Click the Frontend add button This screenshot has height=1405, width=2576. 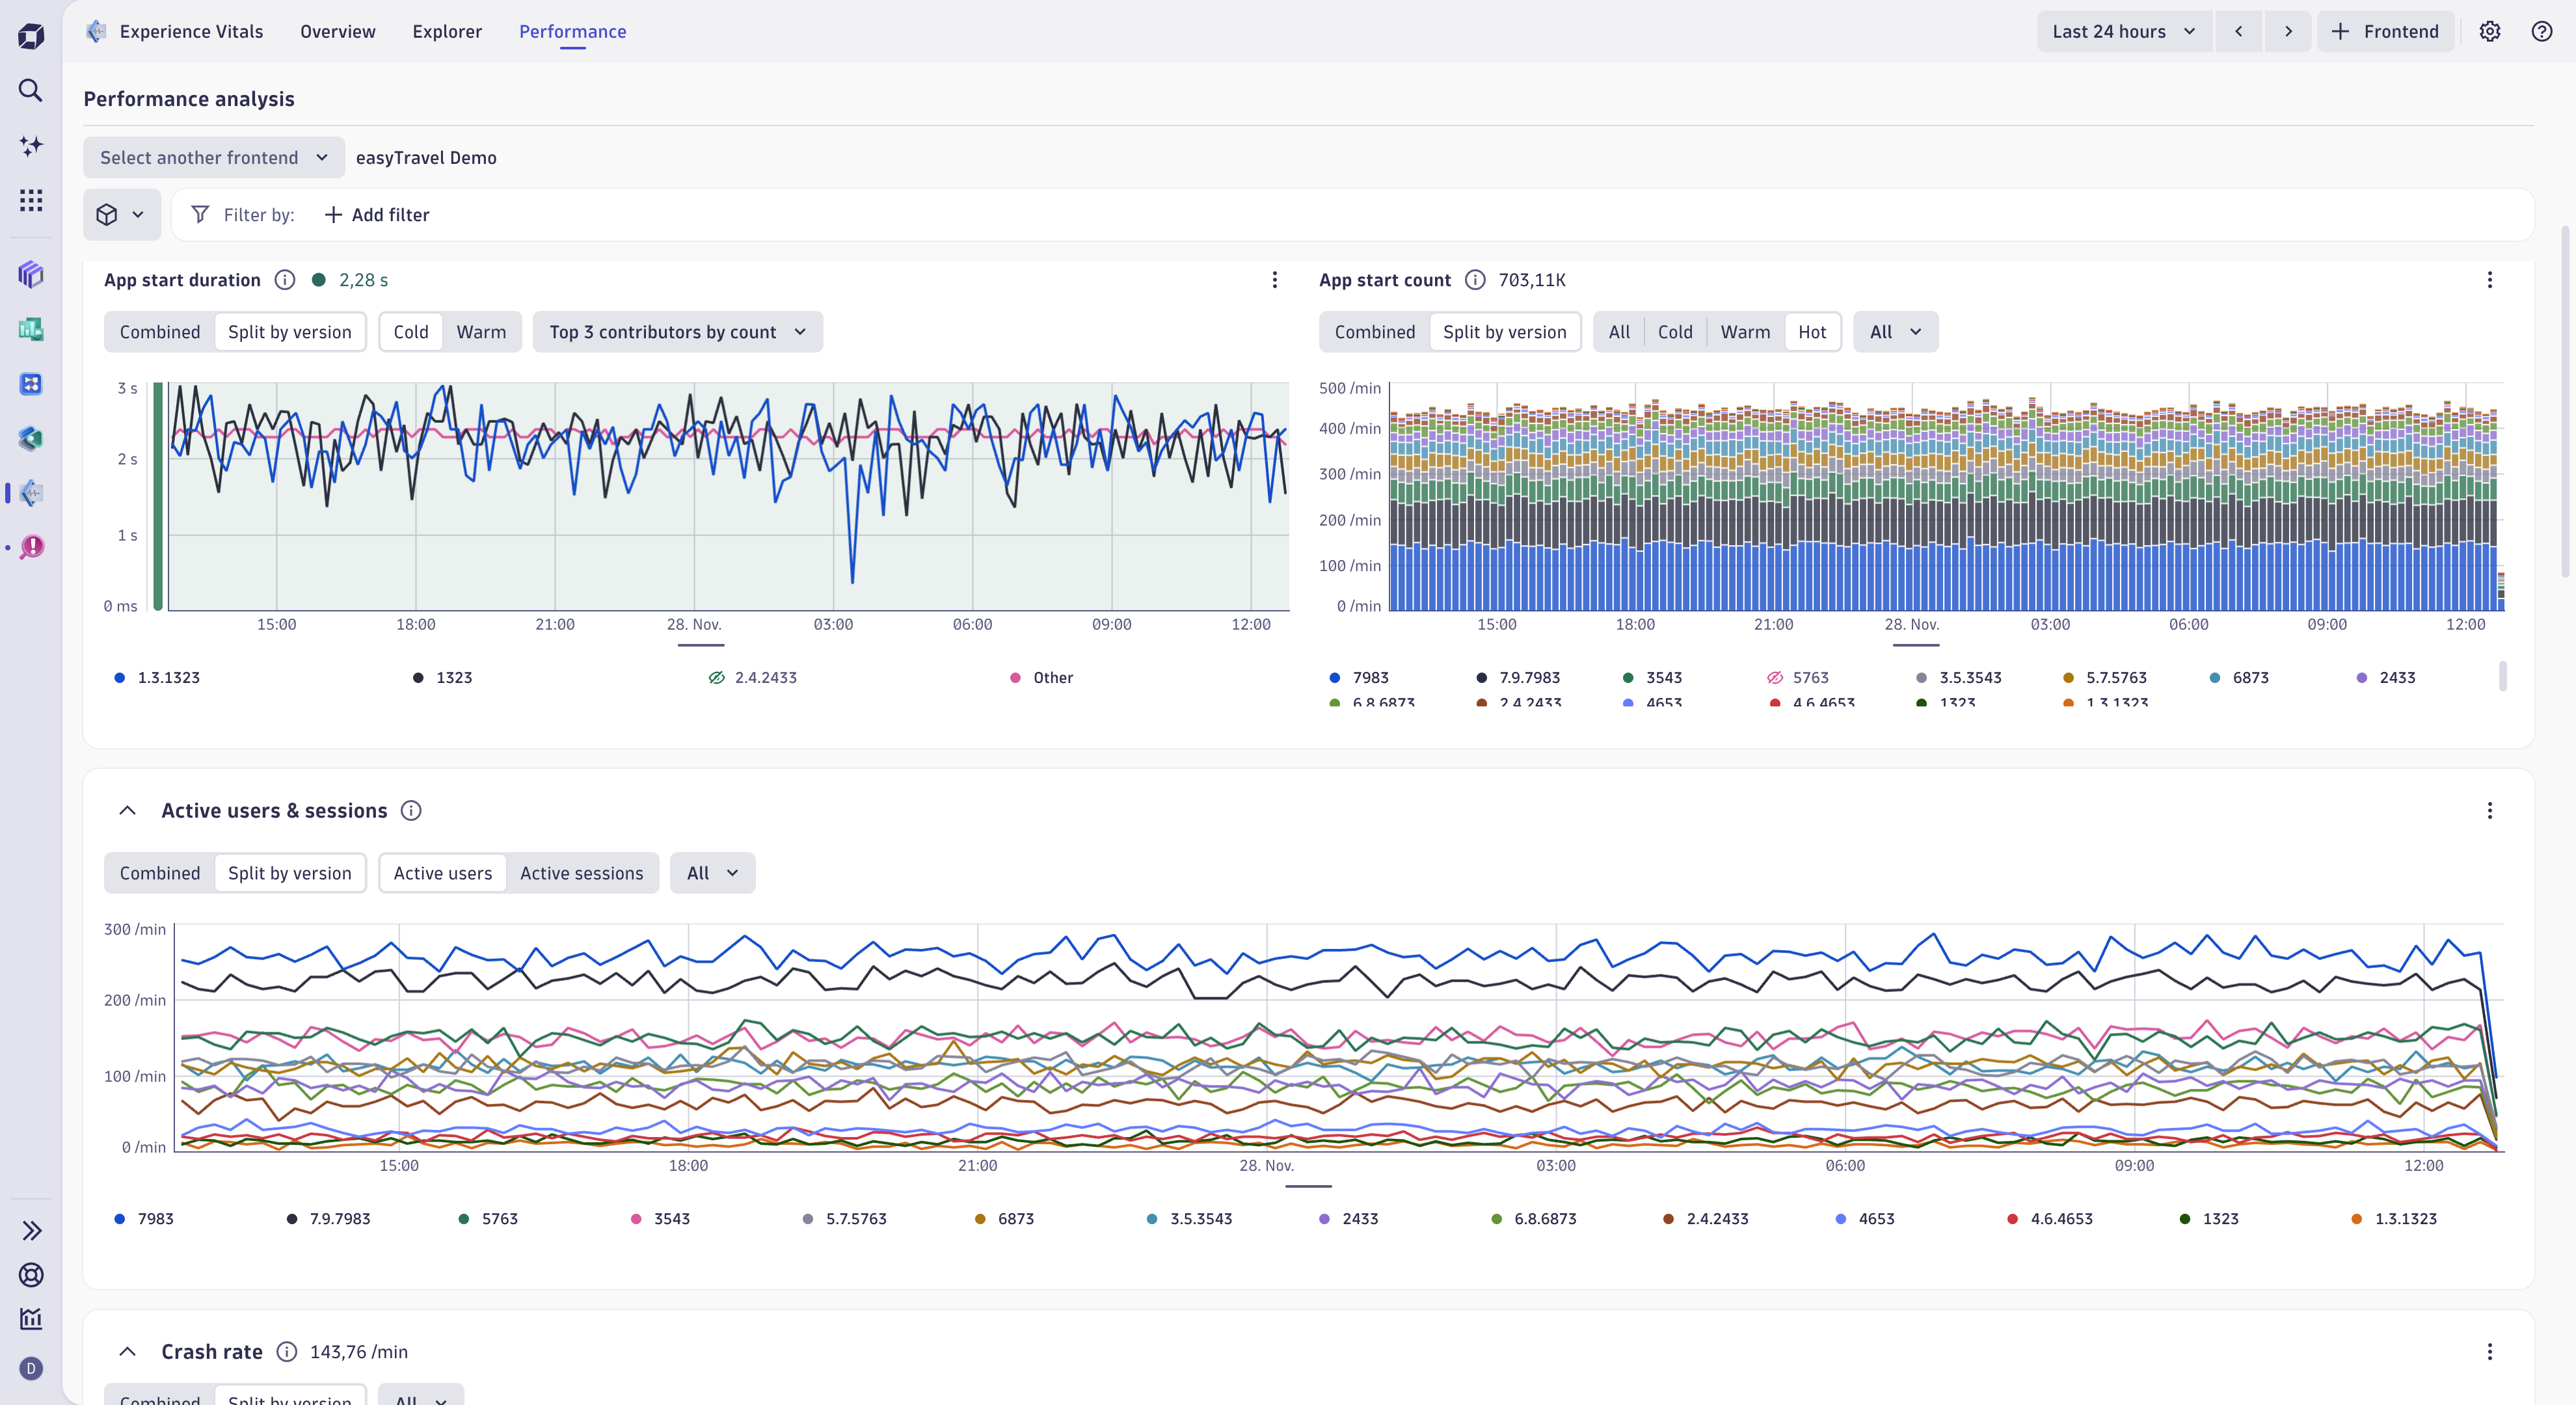(2385, 31)
